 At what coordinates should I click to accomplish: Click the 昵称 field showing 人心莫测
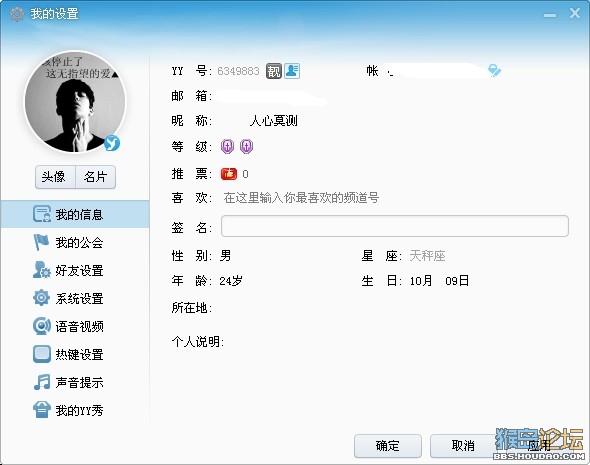274,121
